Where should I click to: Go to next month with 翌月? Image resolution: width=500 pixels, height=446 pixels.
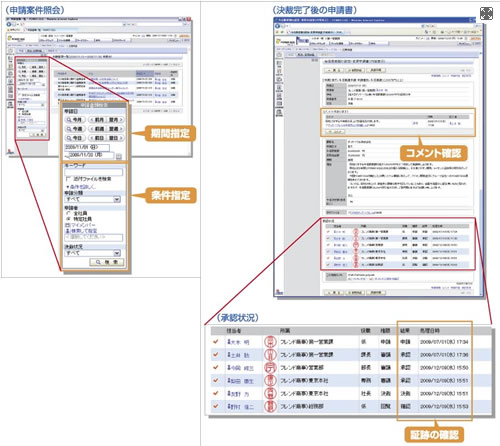click(115, 119)
